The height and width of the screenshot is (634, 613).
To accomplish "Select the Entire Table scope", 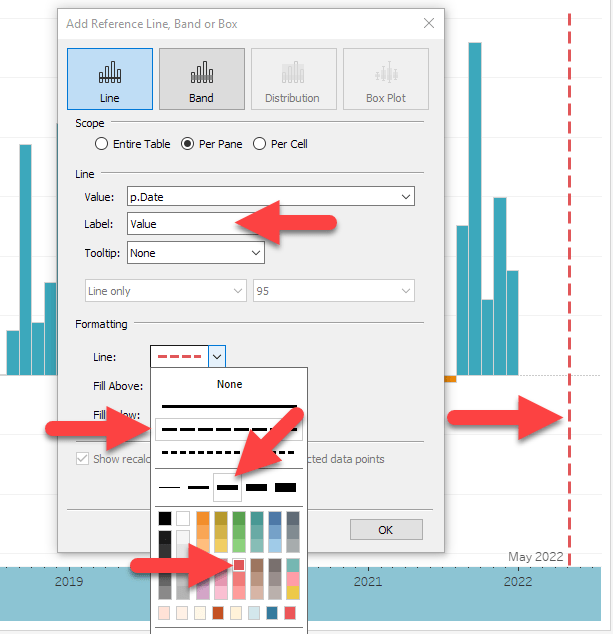I will click(x=102, y=144).
